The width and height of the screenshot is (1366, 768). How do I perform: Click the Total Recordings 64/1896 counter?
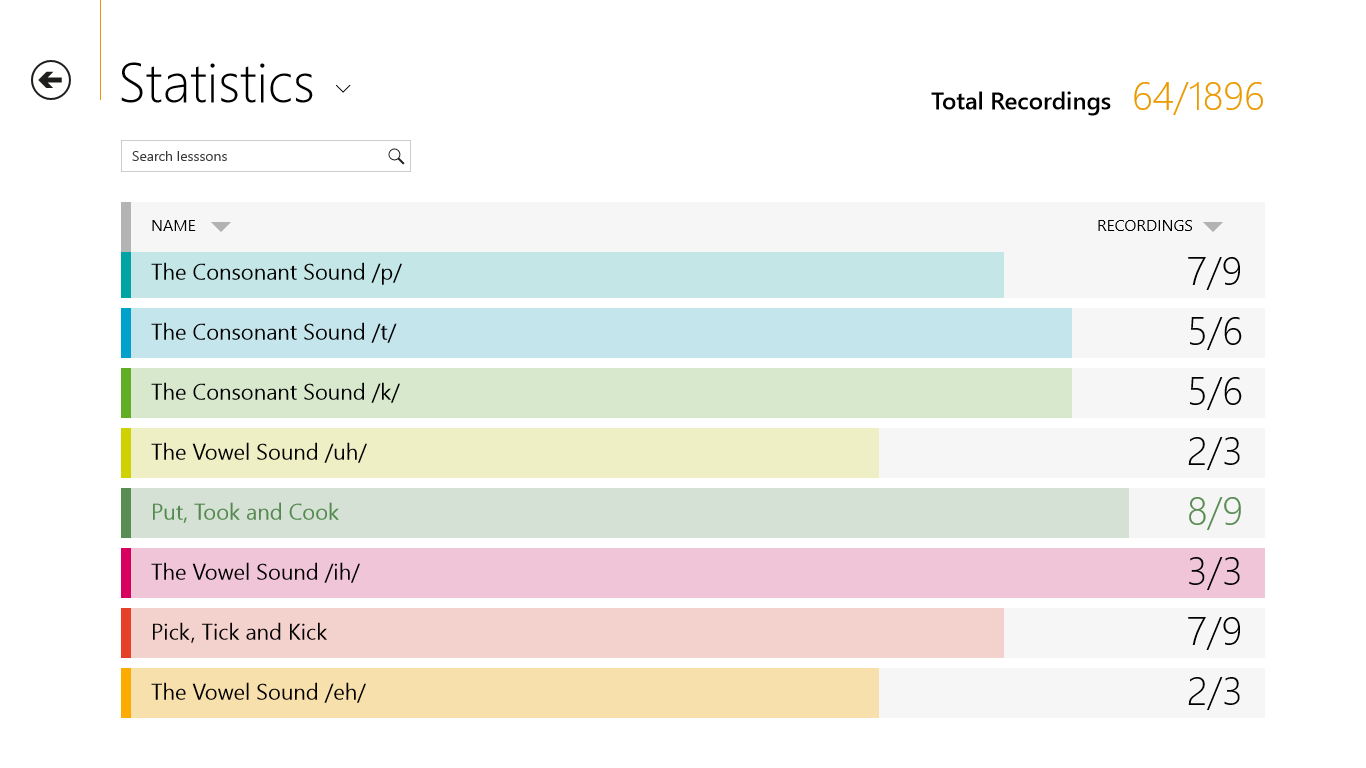(1197, 98)
